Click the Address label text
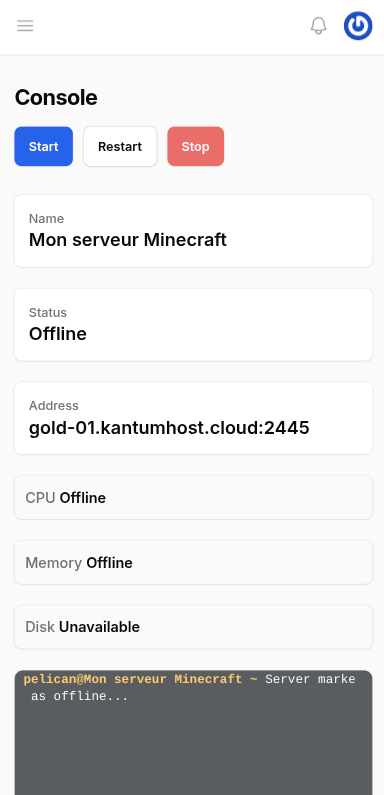The height and width of the screenshot is (795, 384). [54, 406]
